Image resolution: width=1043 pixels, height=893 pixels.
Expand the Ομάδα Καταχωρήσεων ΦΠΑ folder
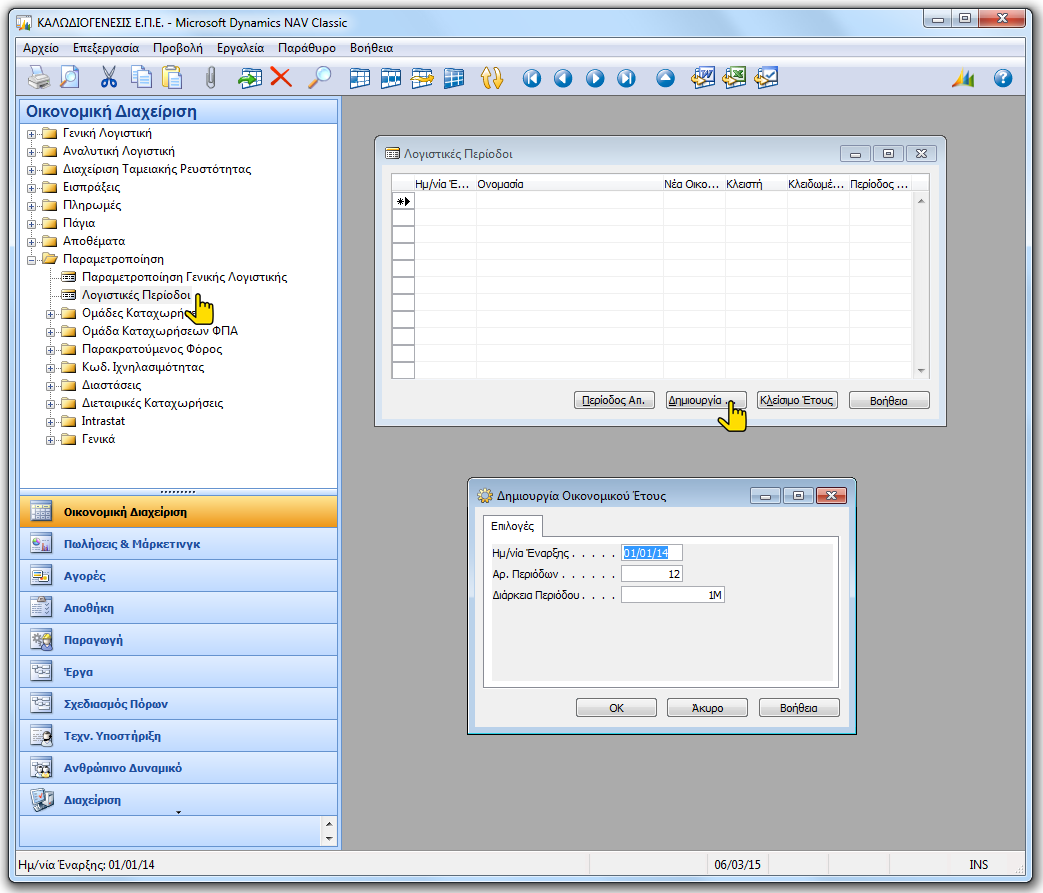51,332
